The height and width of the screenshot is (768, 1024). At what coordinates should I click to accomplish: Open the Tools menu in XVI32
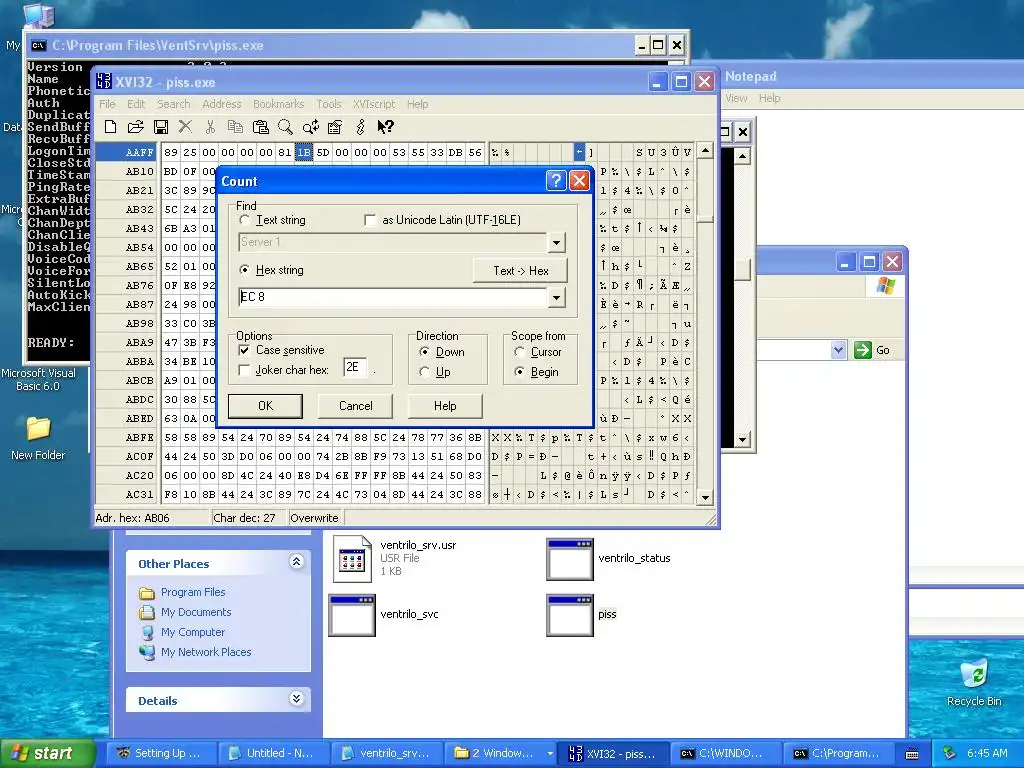[329, 104]
